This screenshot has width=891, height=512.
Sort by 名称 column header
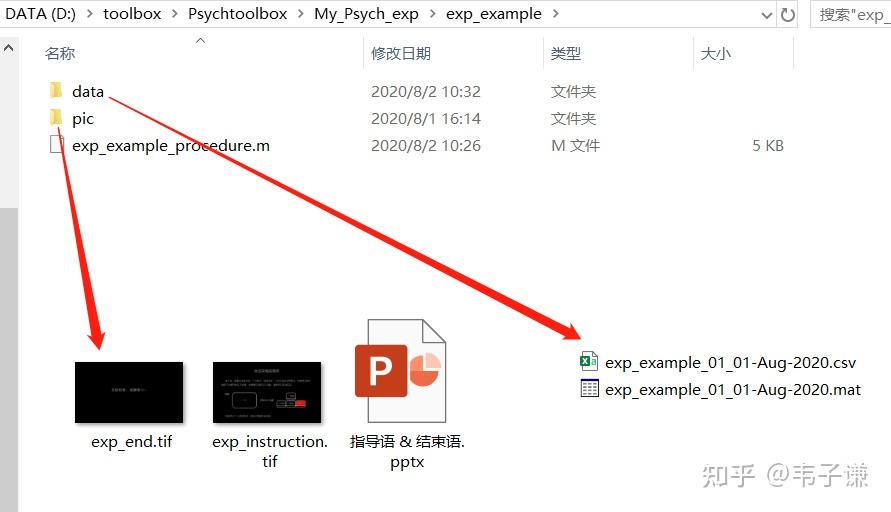click(x=60, y=53)
